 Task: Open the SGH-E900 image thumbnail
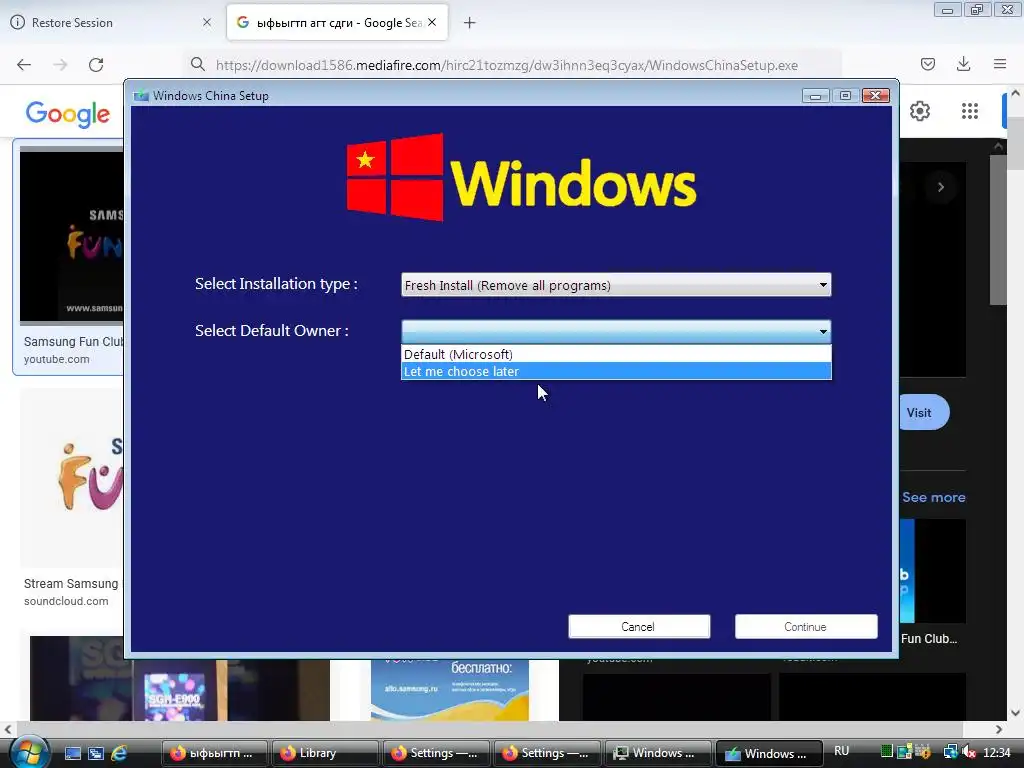180,679
